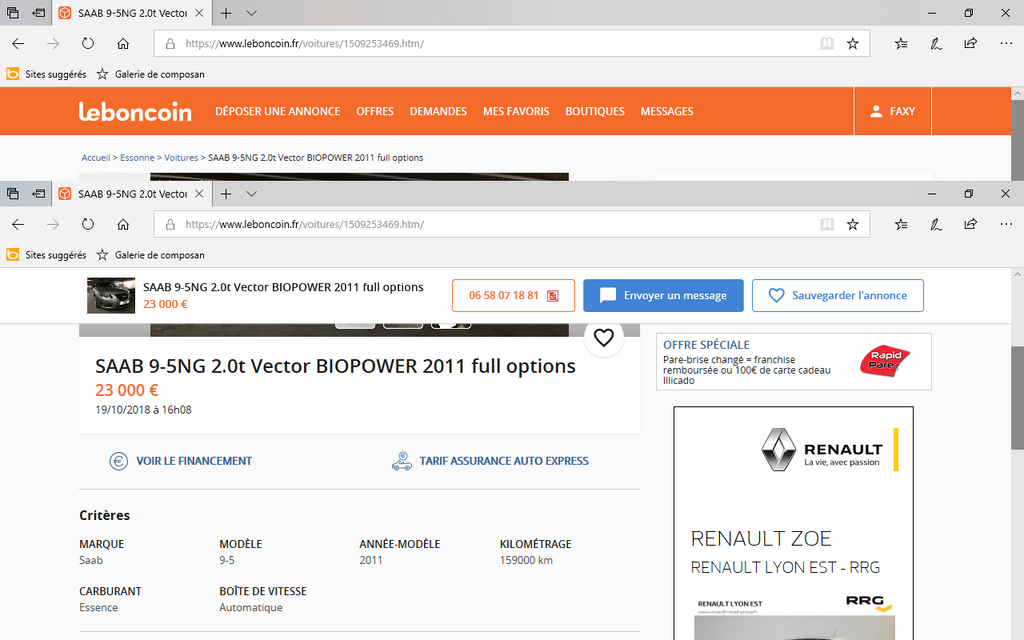Viewport: 1024px width, 640px height.
Task: Click the Renault ZOE advertisement
Action: click(793, 523)
